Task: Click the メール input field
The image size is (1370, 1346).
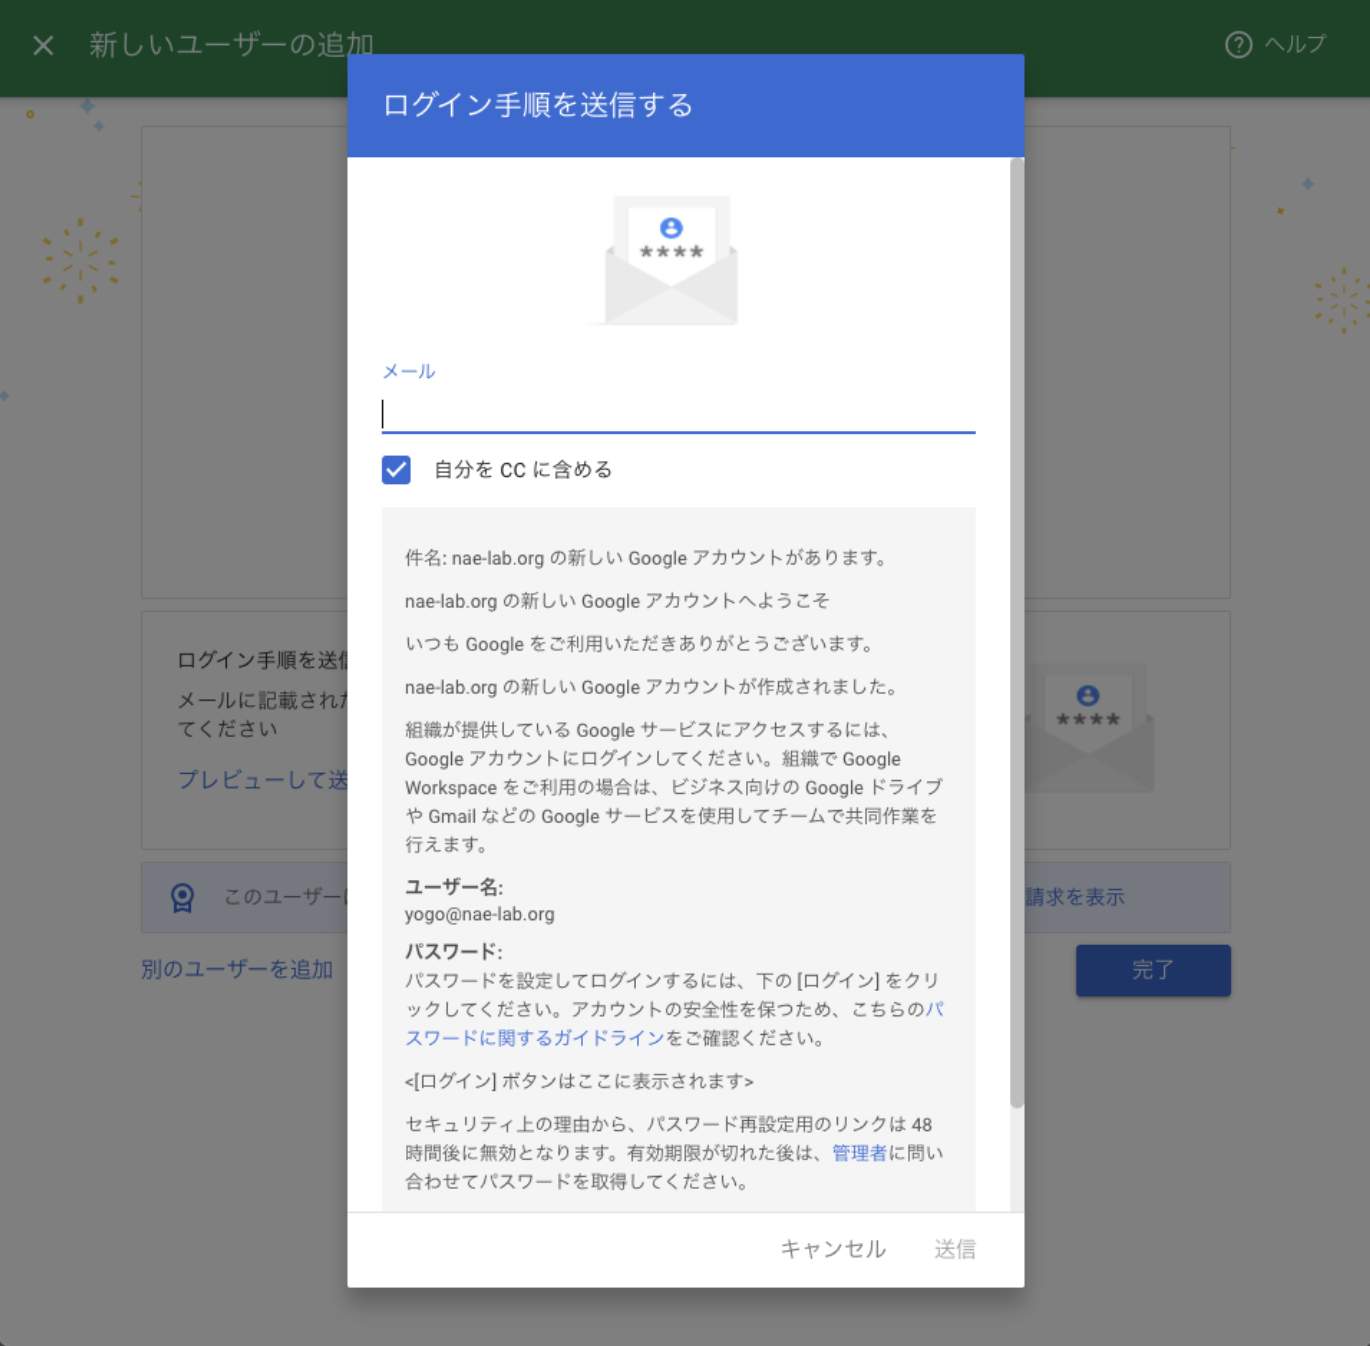Action: click(678, 413)
